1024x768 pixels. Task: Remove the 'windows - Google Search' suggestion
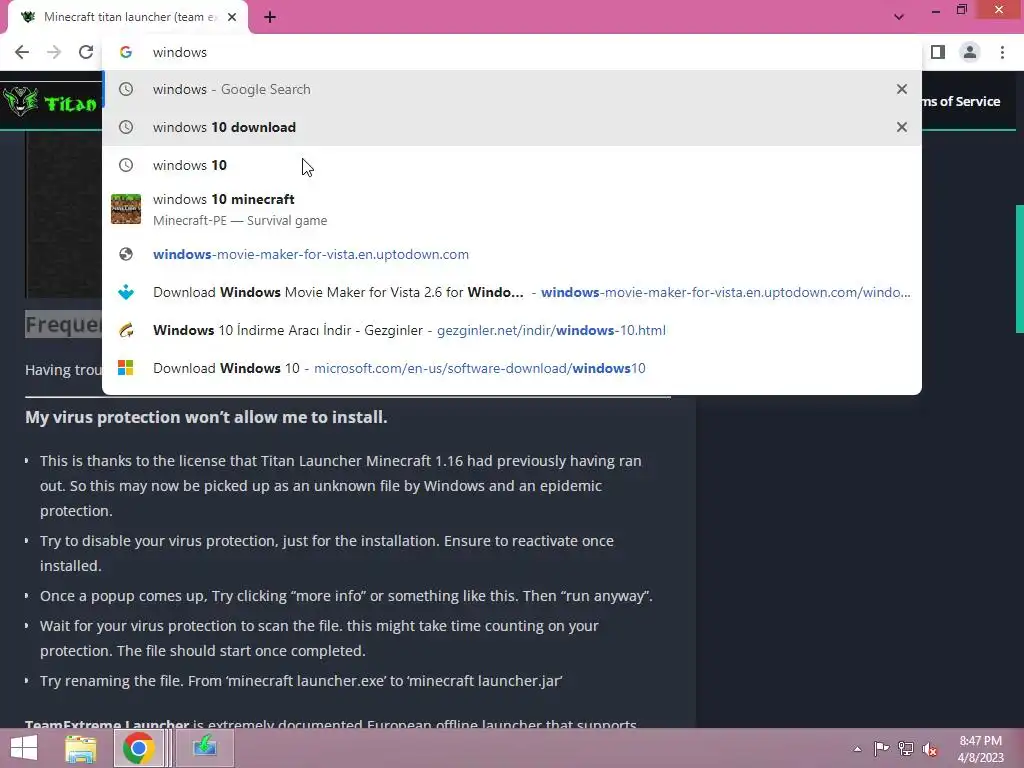coord(902,89)
